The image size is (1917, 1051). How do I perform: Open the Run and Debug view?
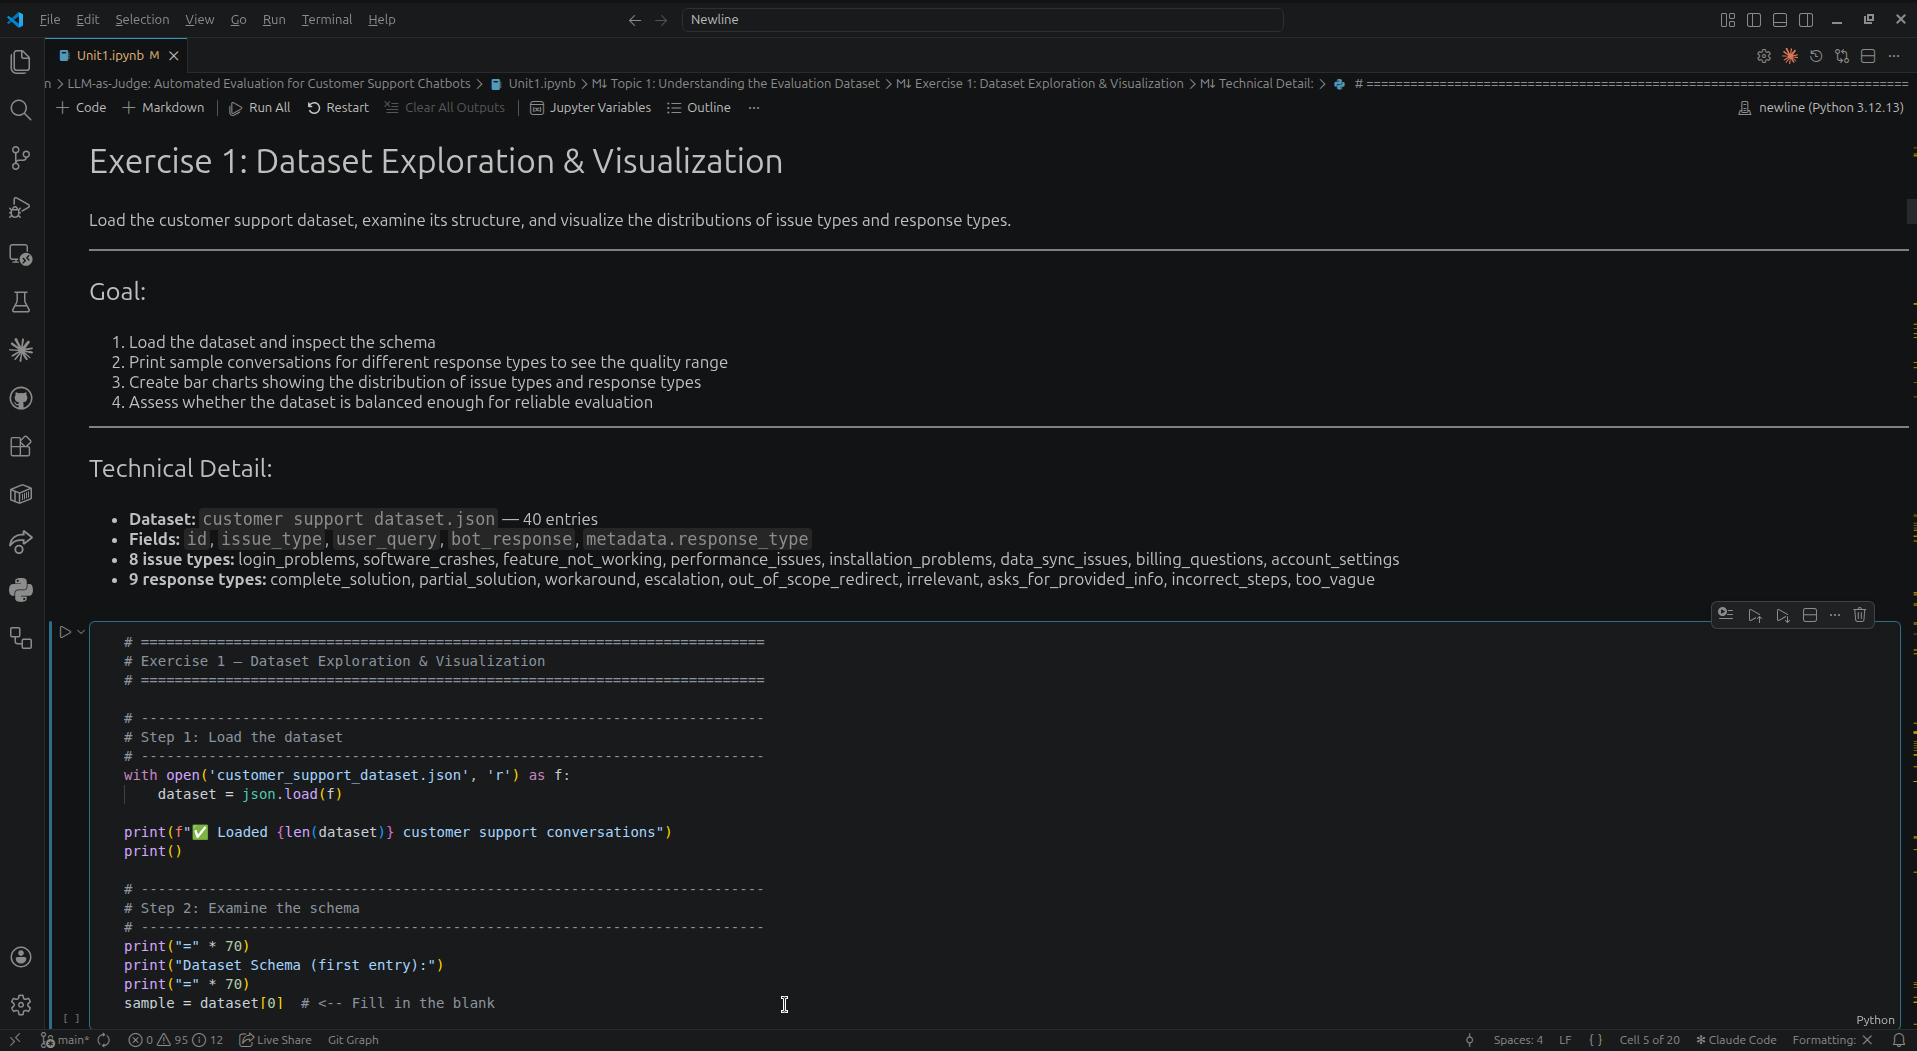click(21, 206)
